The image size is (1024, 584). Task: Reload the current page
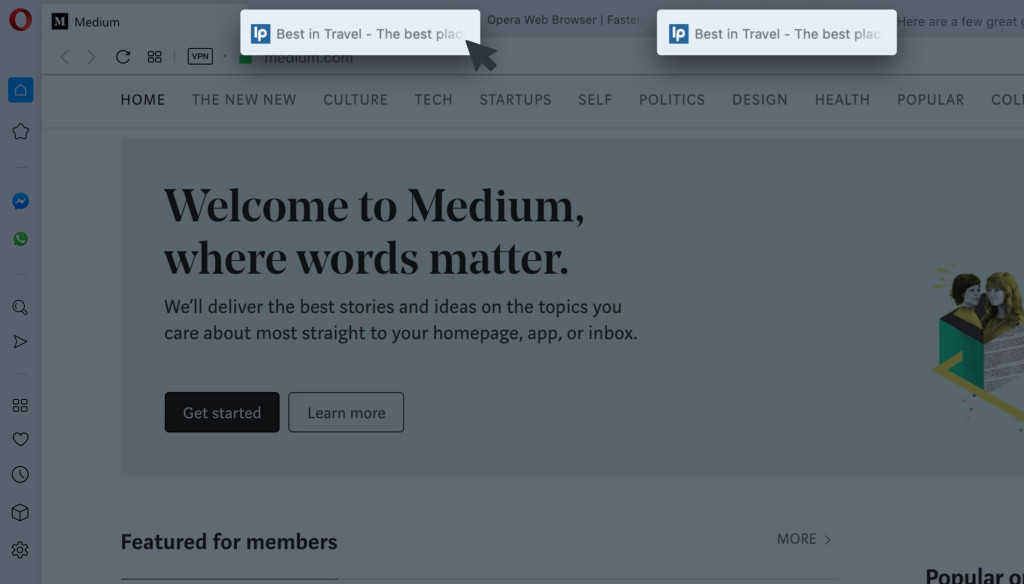(x=123, y=57)
